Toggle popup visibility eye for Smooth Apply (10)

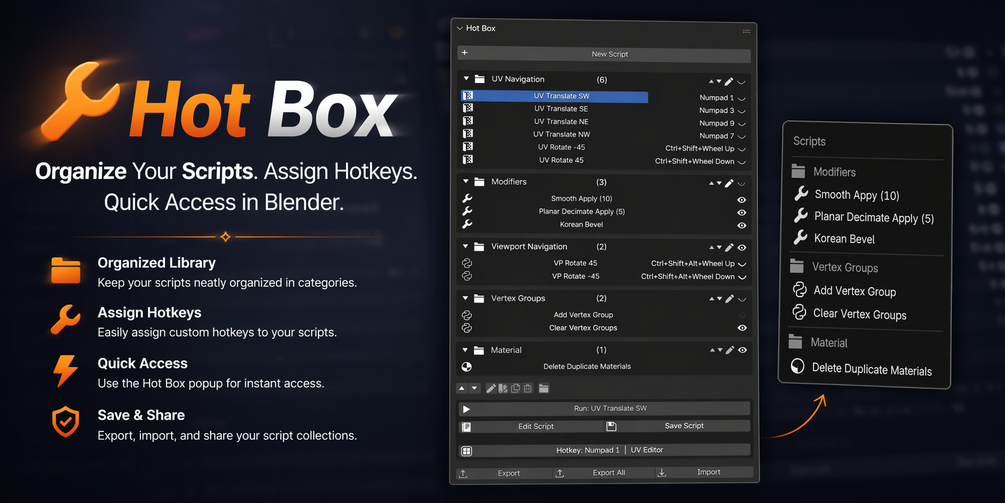[x=742, y=199]
